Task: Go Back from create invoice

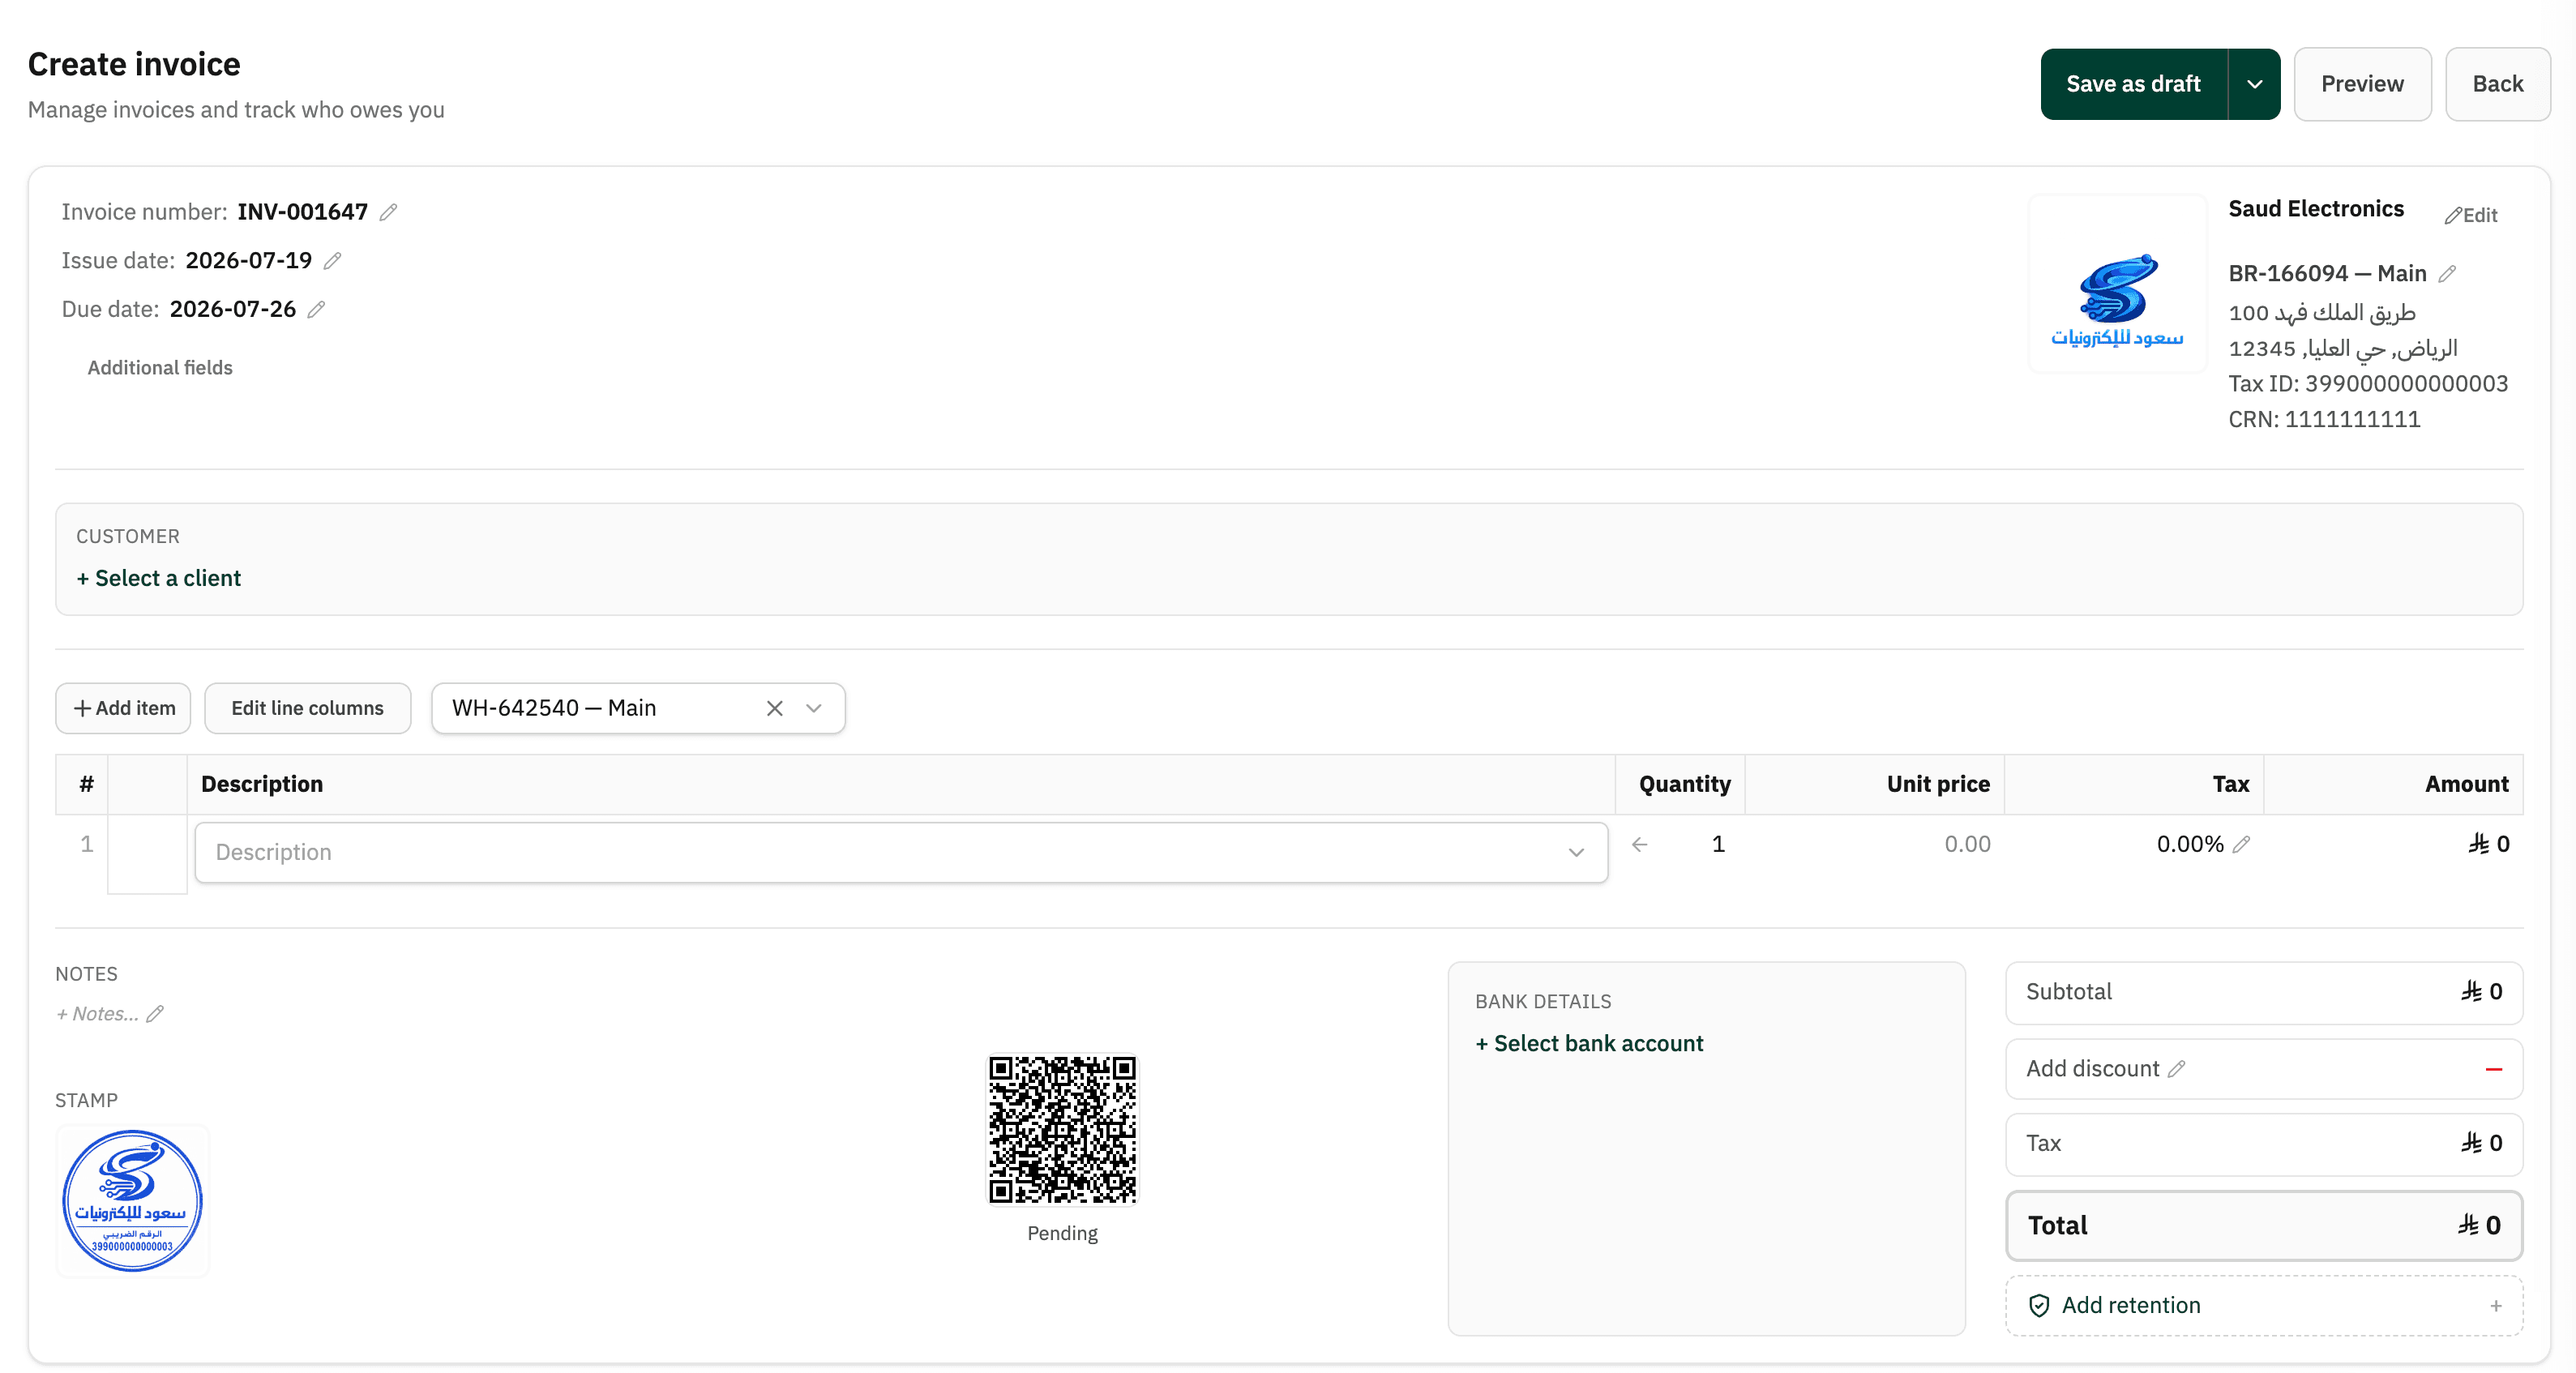Action: coord(2497,84)
